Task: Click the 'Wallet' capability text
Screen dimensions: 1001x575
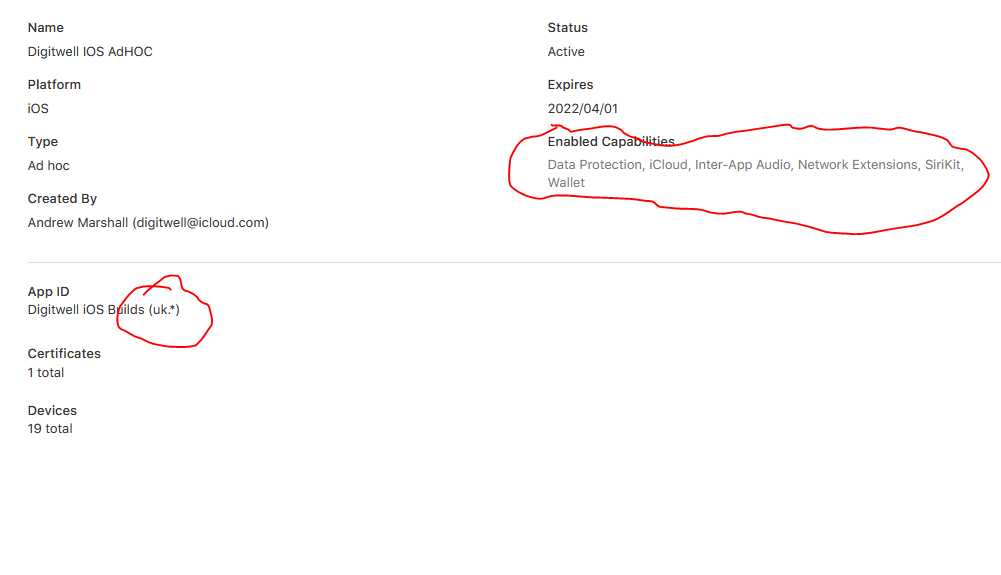Action: 566,183
